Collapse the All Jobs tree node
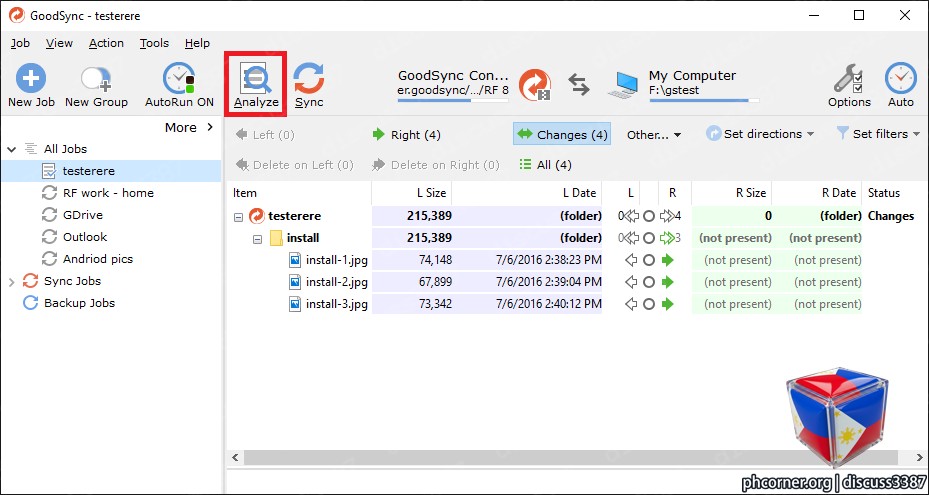 point(11,149)
